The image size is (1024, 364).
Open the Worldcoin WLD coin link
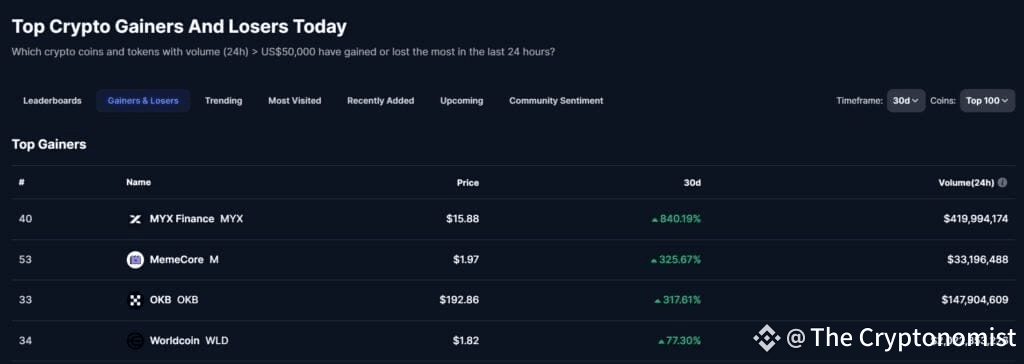(189, 341)
